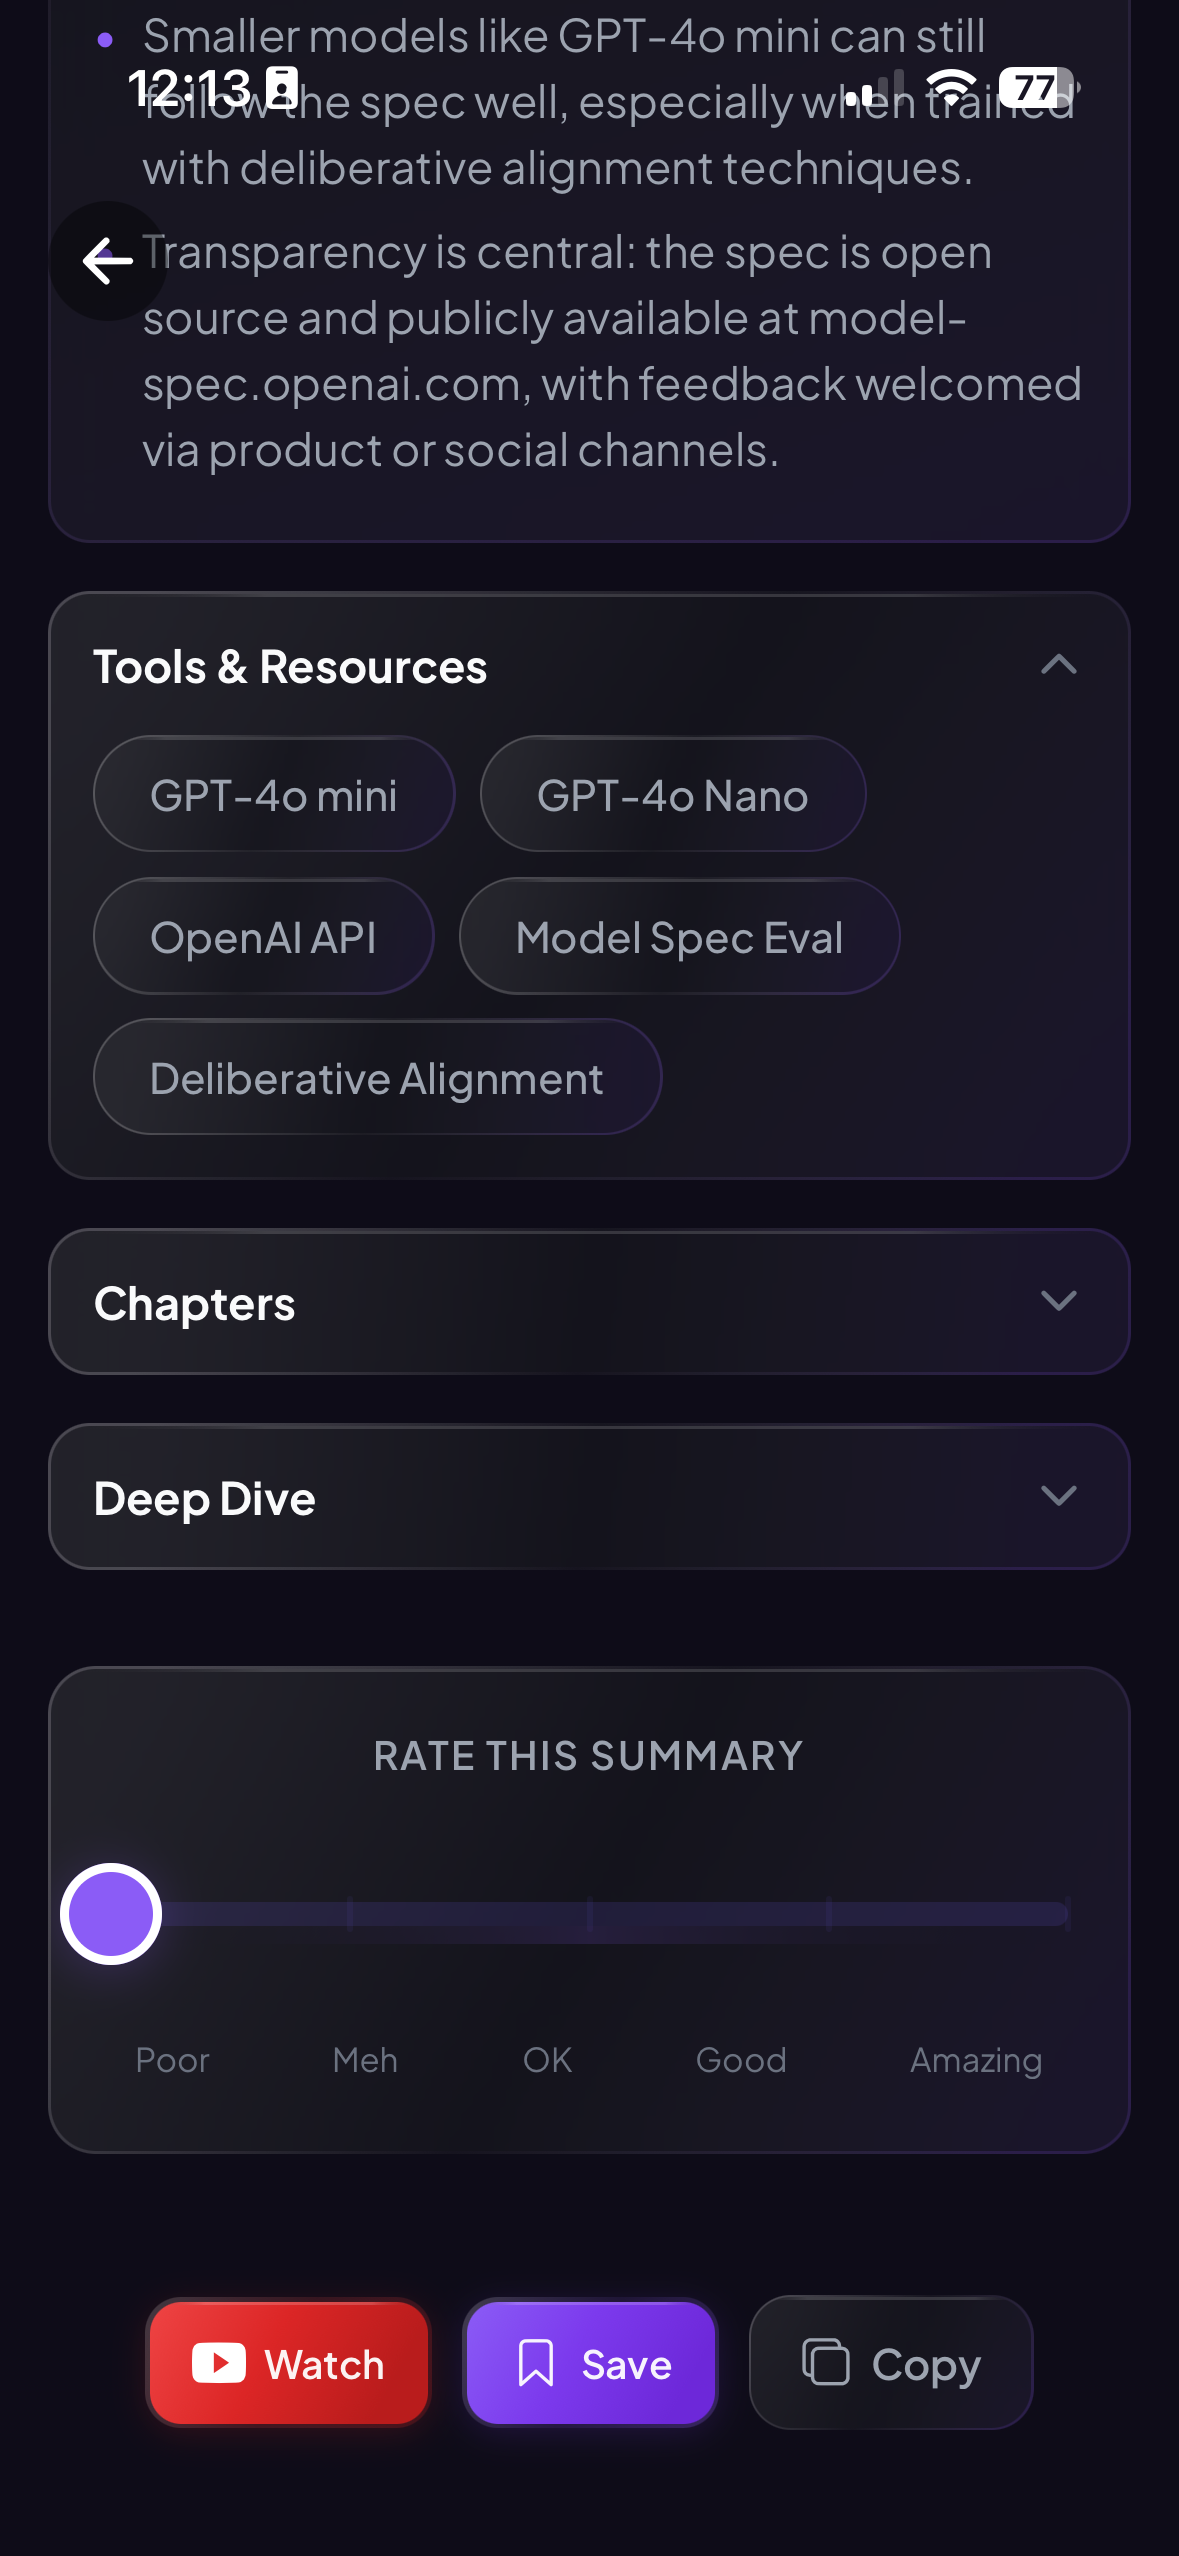The height and width of the screenshot is (2556, 1179).
Task: Open the GPT-4o Nano resource
Action: pos(672,793)
